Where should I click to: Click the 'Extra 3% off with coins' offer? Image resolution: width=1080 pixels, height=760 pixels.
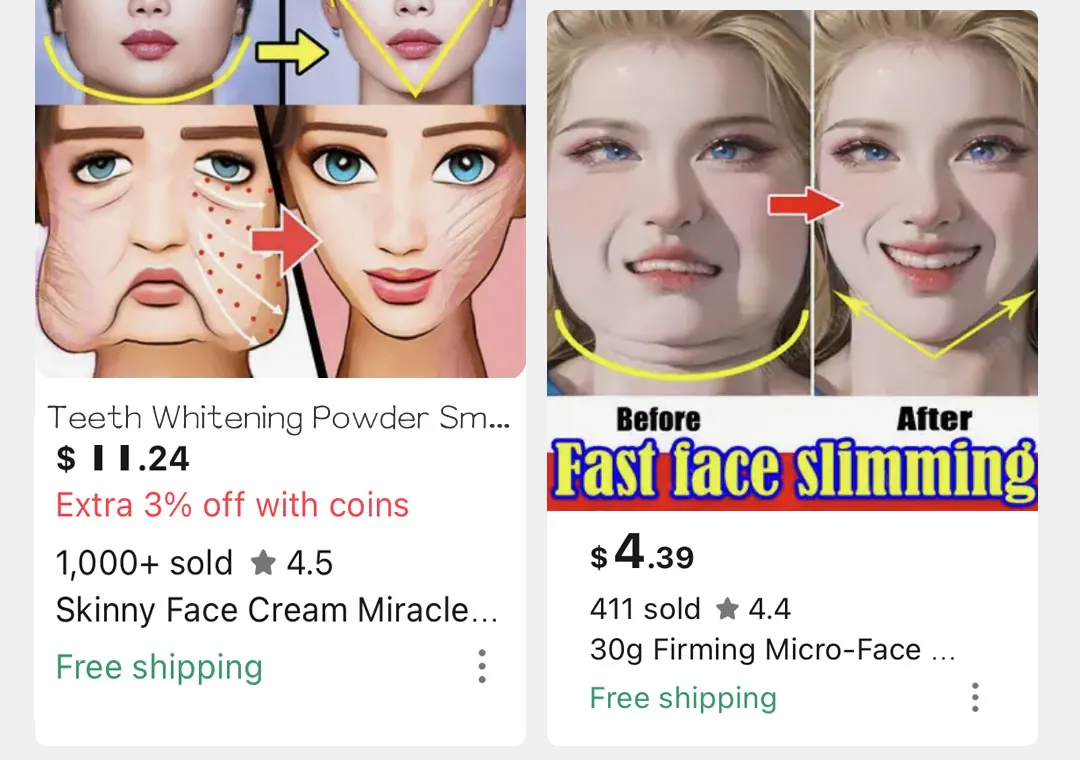tap(233, 505)
